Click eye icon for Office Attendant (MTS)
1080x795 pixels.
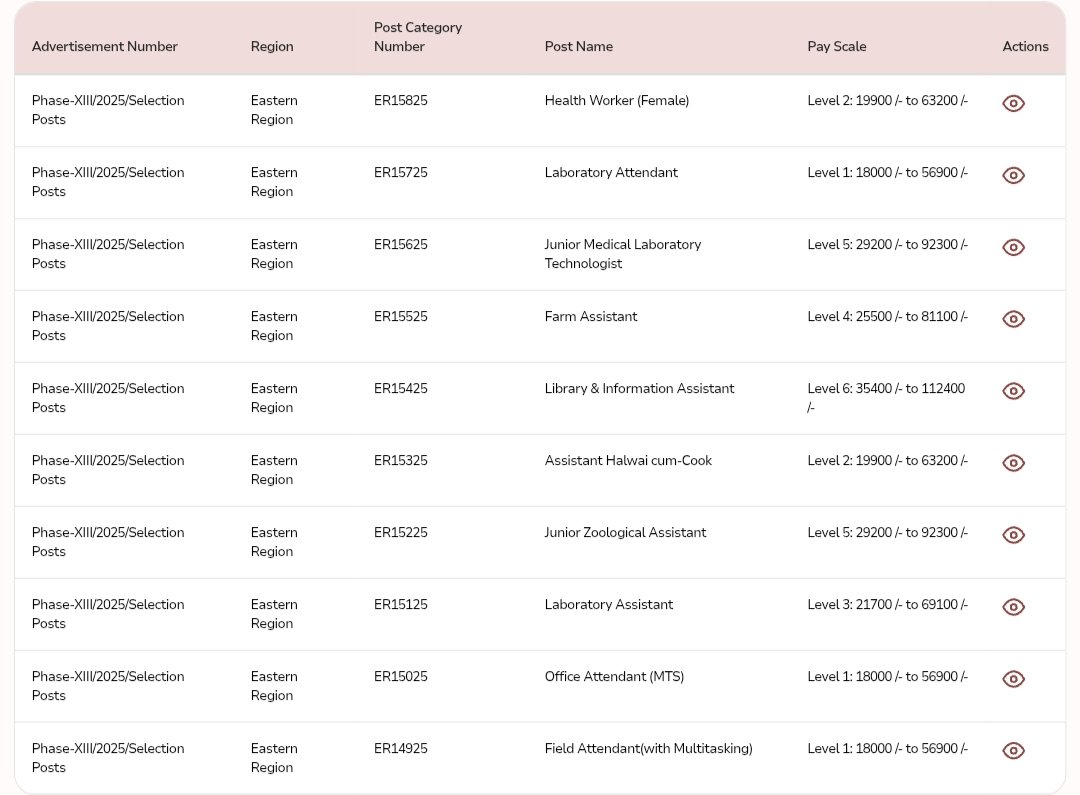[1013, 679]
